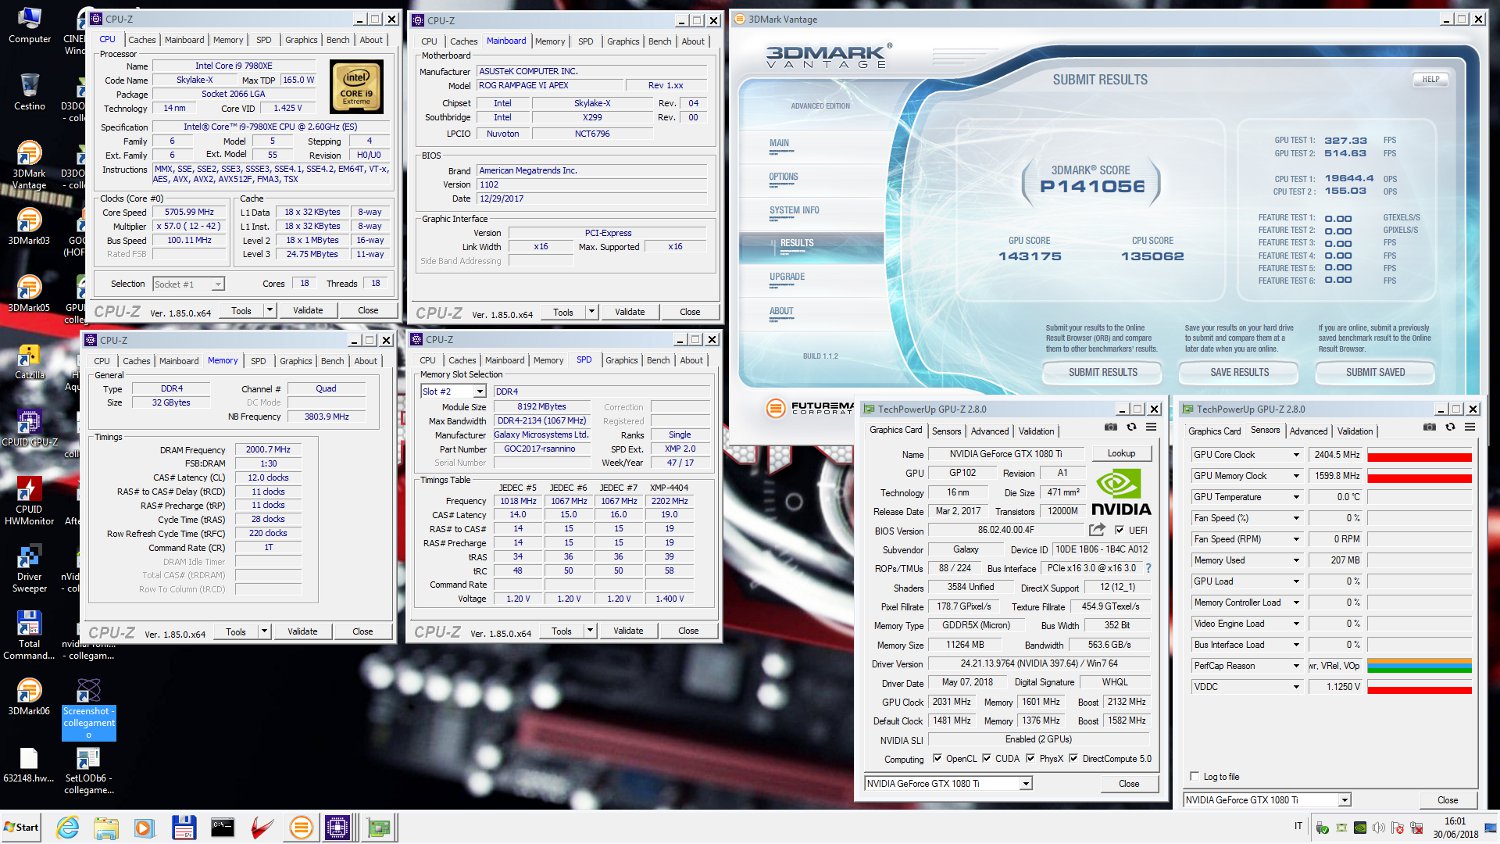Click refresh icon in GPU-Z Graphics Card window
Image resolution: width=1500 pixels, height=844 pixels.
(x=1131, y=427)
